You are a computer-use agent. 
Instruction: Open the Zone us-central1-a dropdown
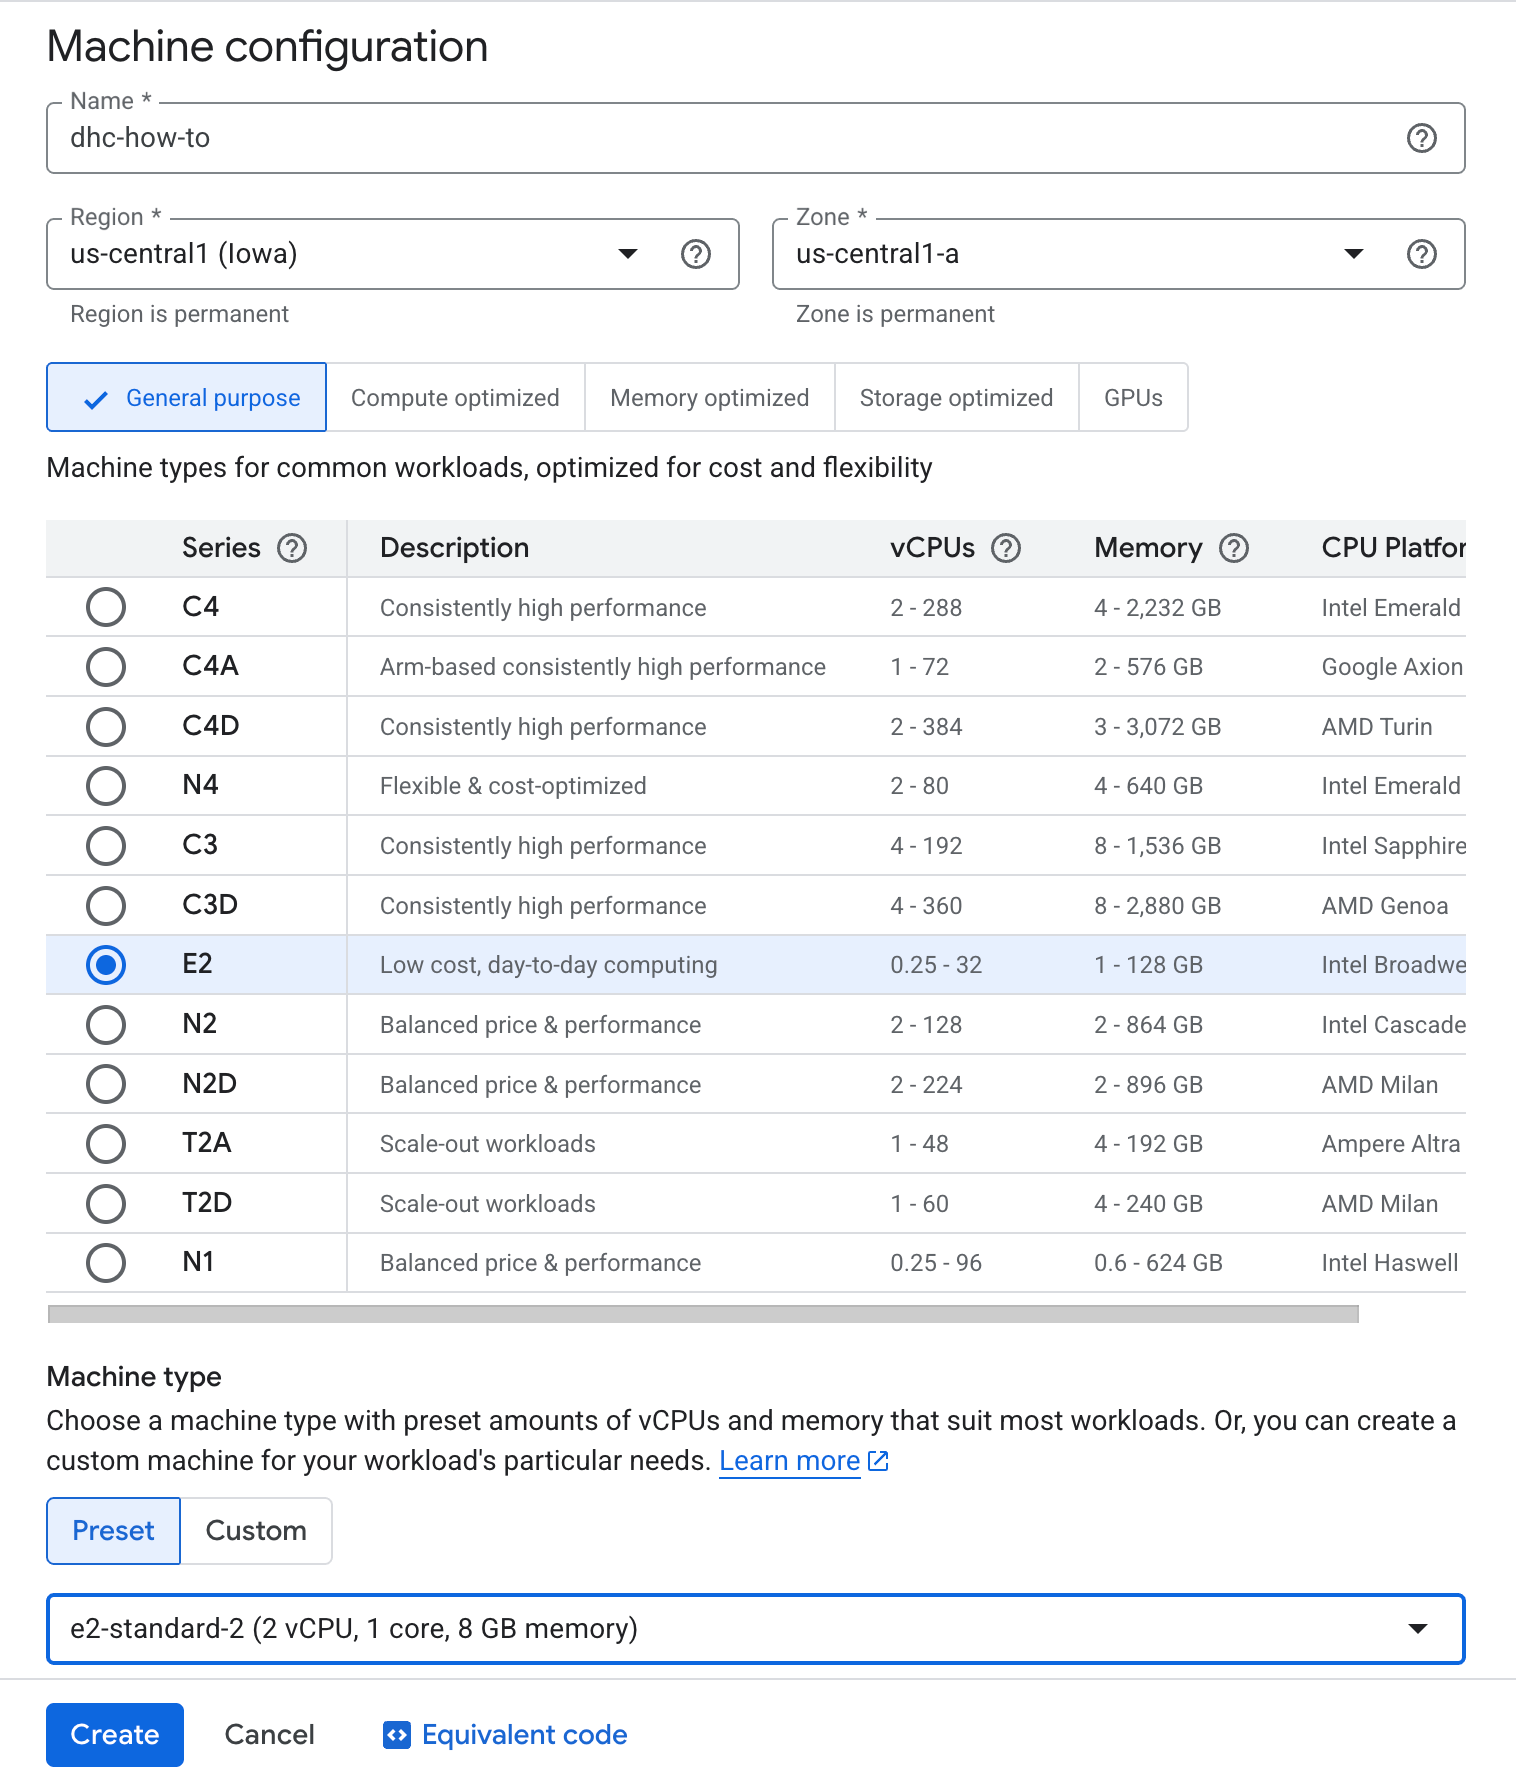[x=1353, y=254]
